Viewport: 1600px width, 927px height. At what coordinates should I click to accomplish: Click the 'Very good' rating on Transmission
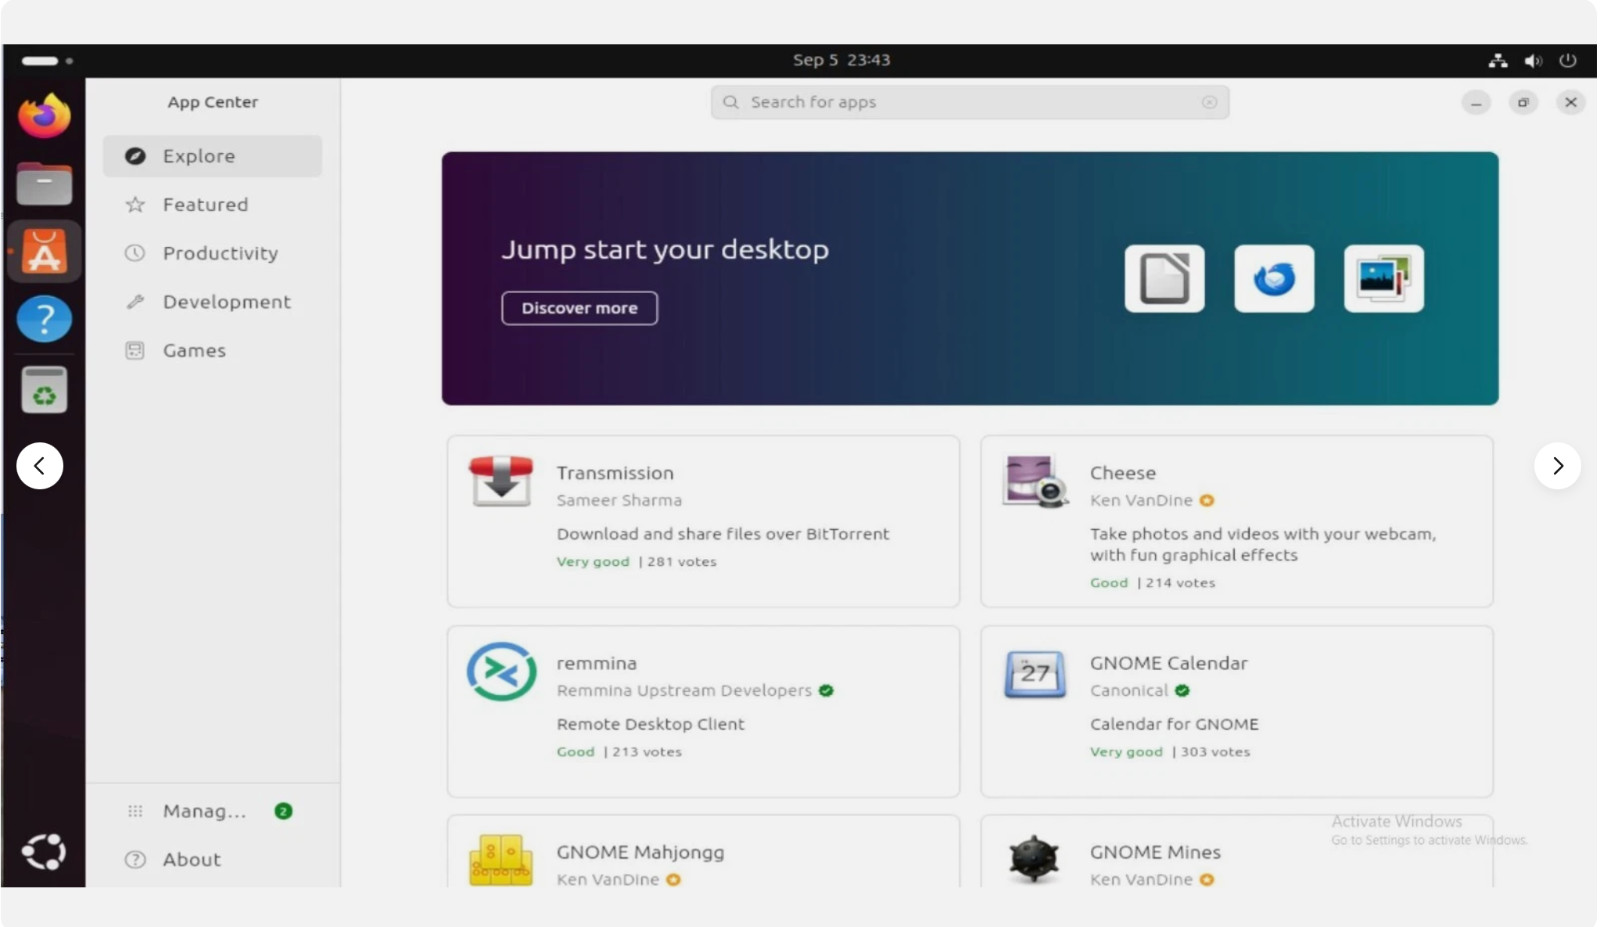(x=593, y=562)
